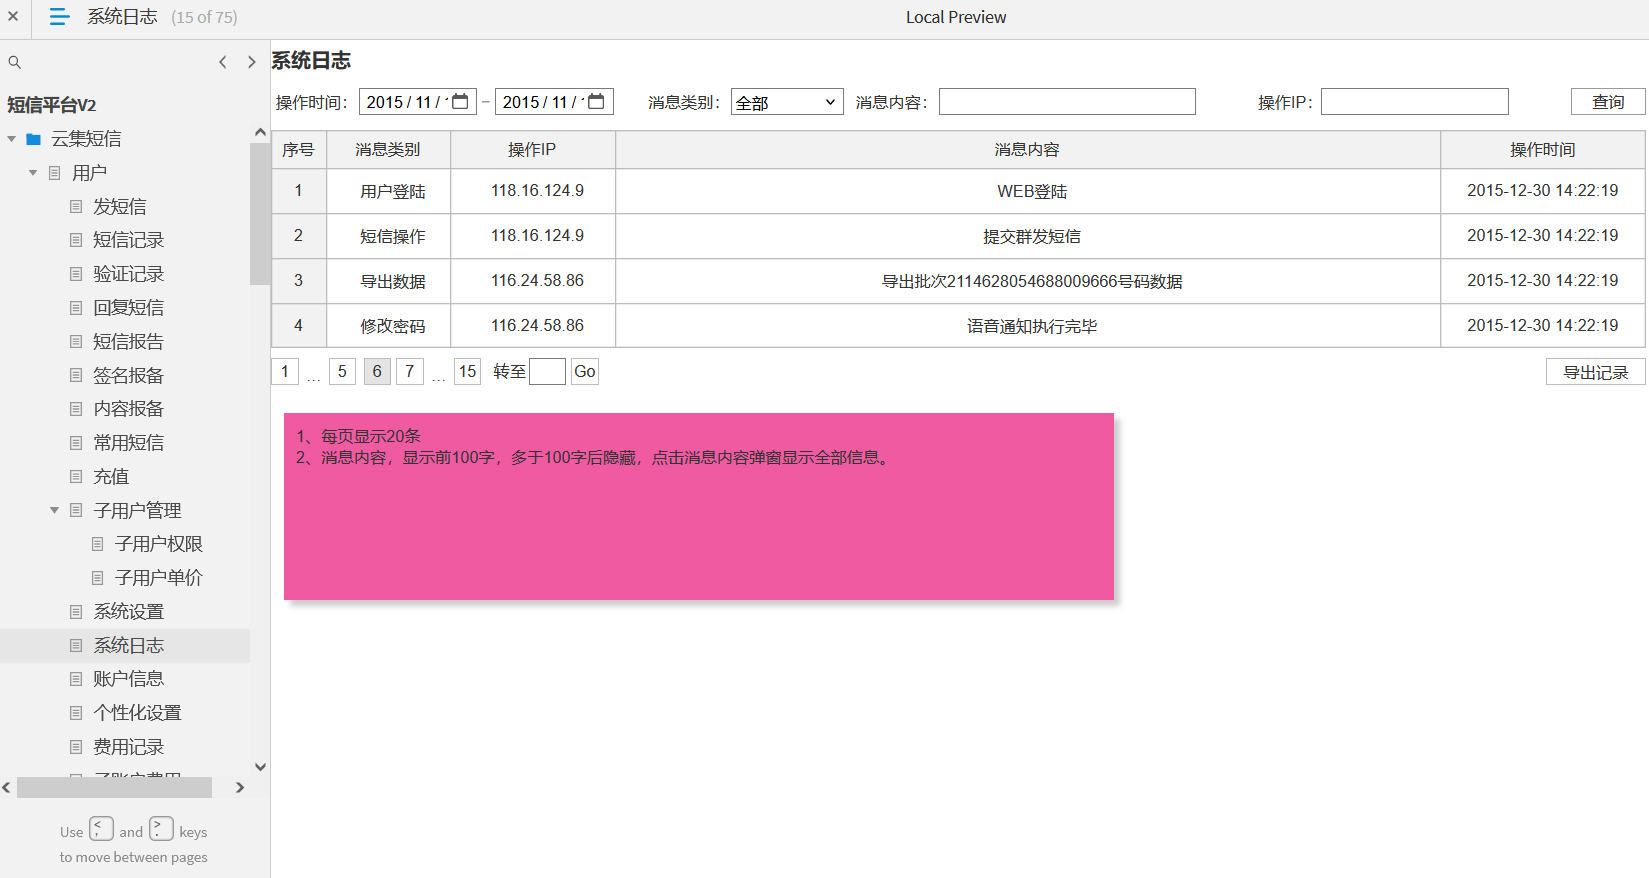The height and width of the screenshot is (878, 1649).
Task: Open calendar picker of end date field
Action: point(596,101)
